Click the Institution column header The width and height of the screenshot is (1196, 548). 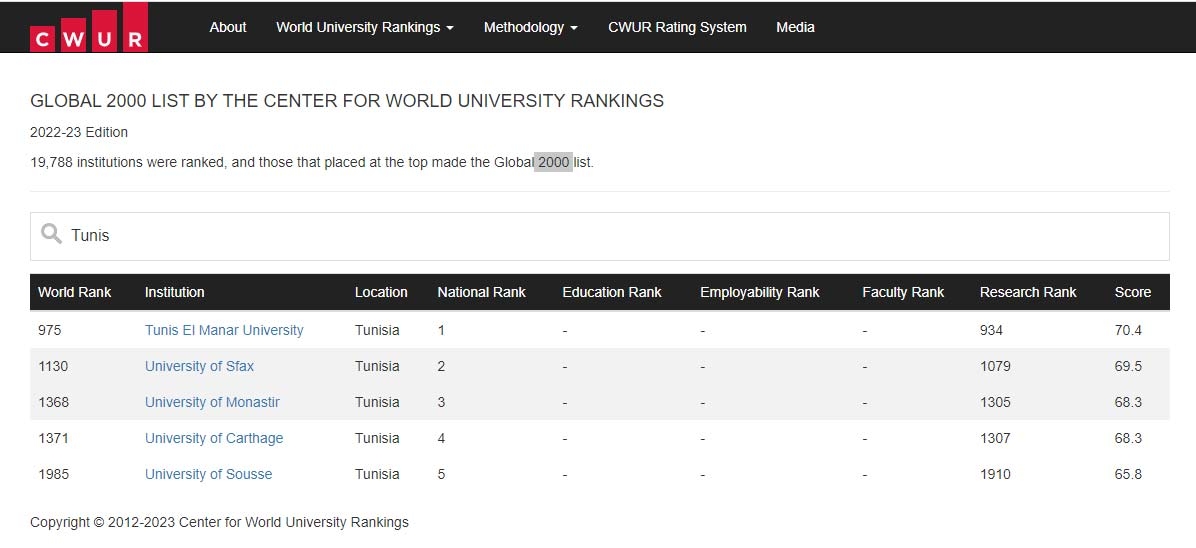coord(175,292)
